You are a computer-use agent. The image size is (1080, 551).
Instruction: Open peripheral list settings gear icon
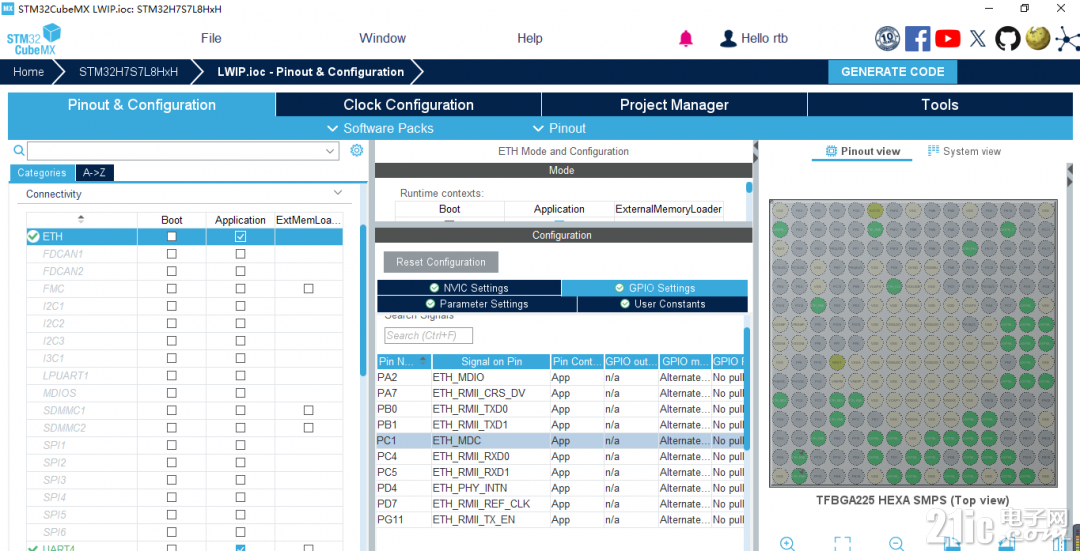pyautogui.click(x=356, y=150)
